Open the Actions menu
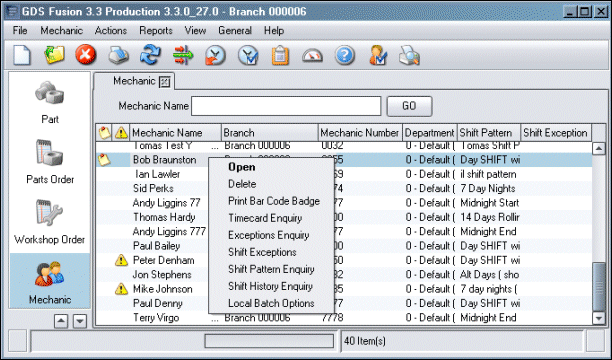Screen dimensions: 612x360 coord(111,30)
